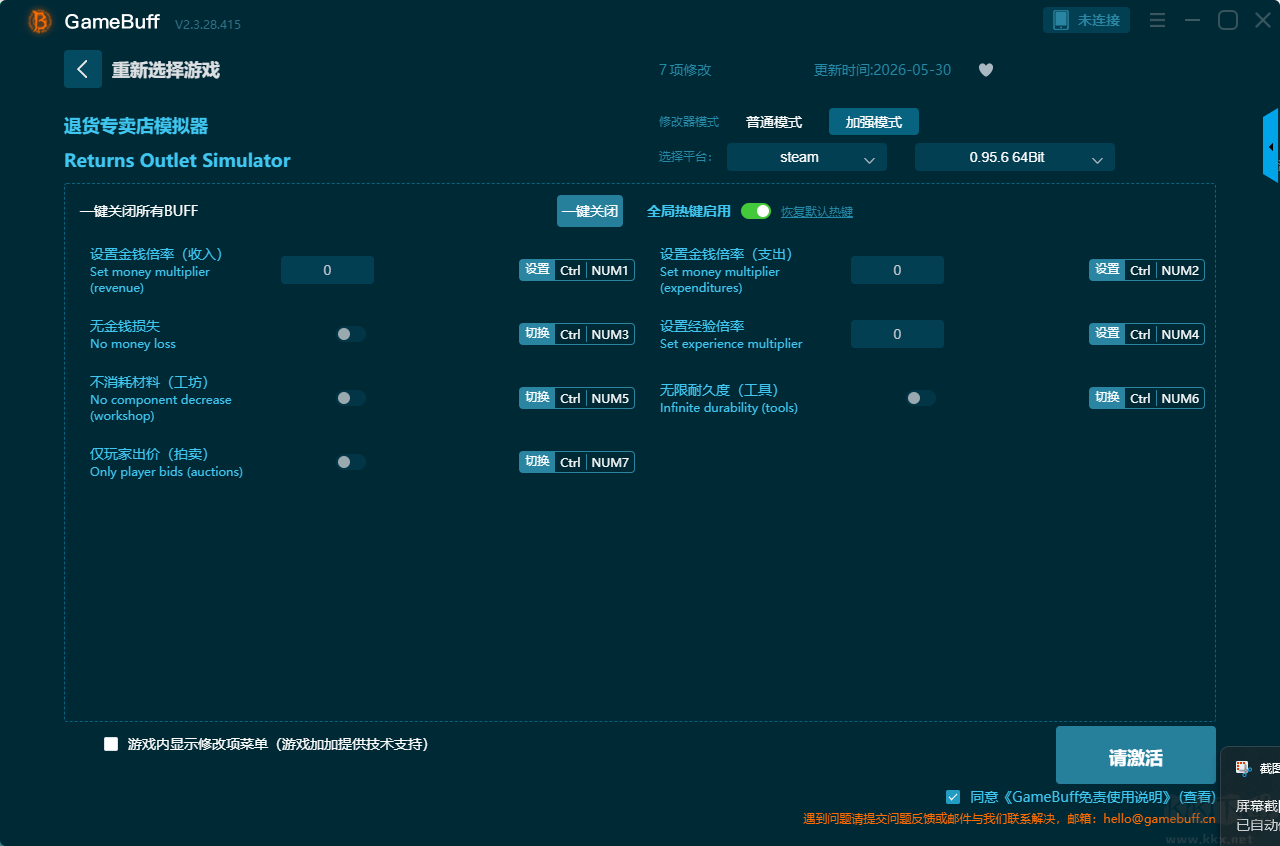Toggle 不消耗材料 No component decrease
The width and height of the screenshot is (1280, 846).
tap(351, 398)
